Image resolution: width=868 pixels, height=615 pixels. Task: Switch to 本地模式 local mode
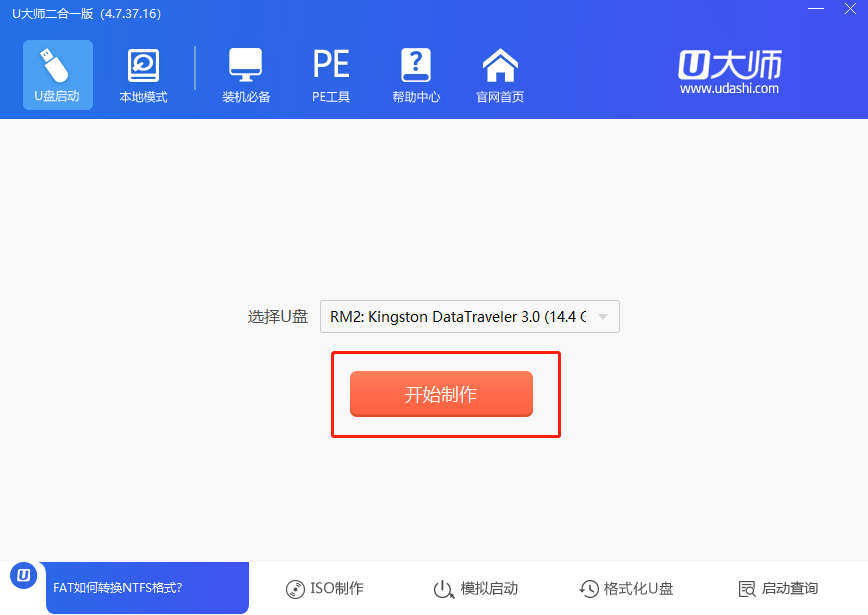143,76
